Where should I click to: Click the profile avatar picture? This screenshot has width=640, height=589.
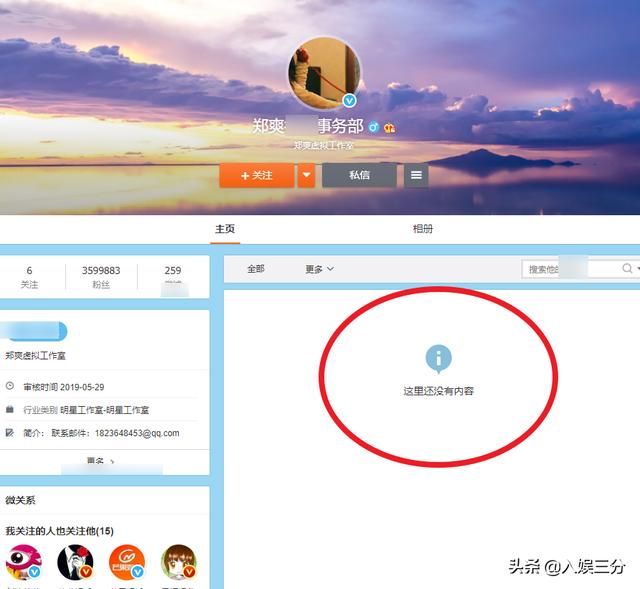click(324, 73)
